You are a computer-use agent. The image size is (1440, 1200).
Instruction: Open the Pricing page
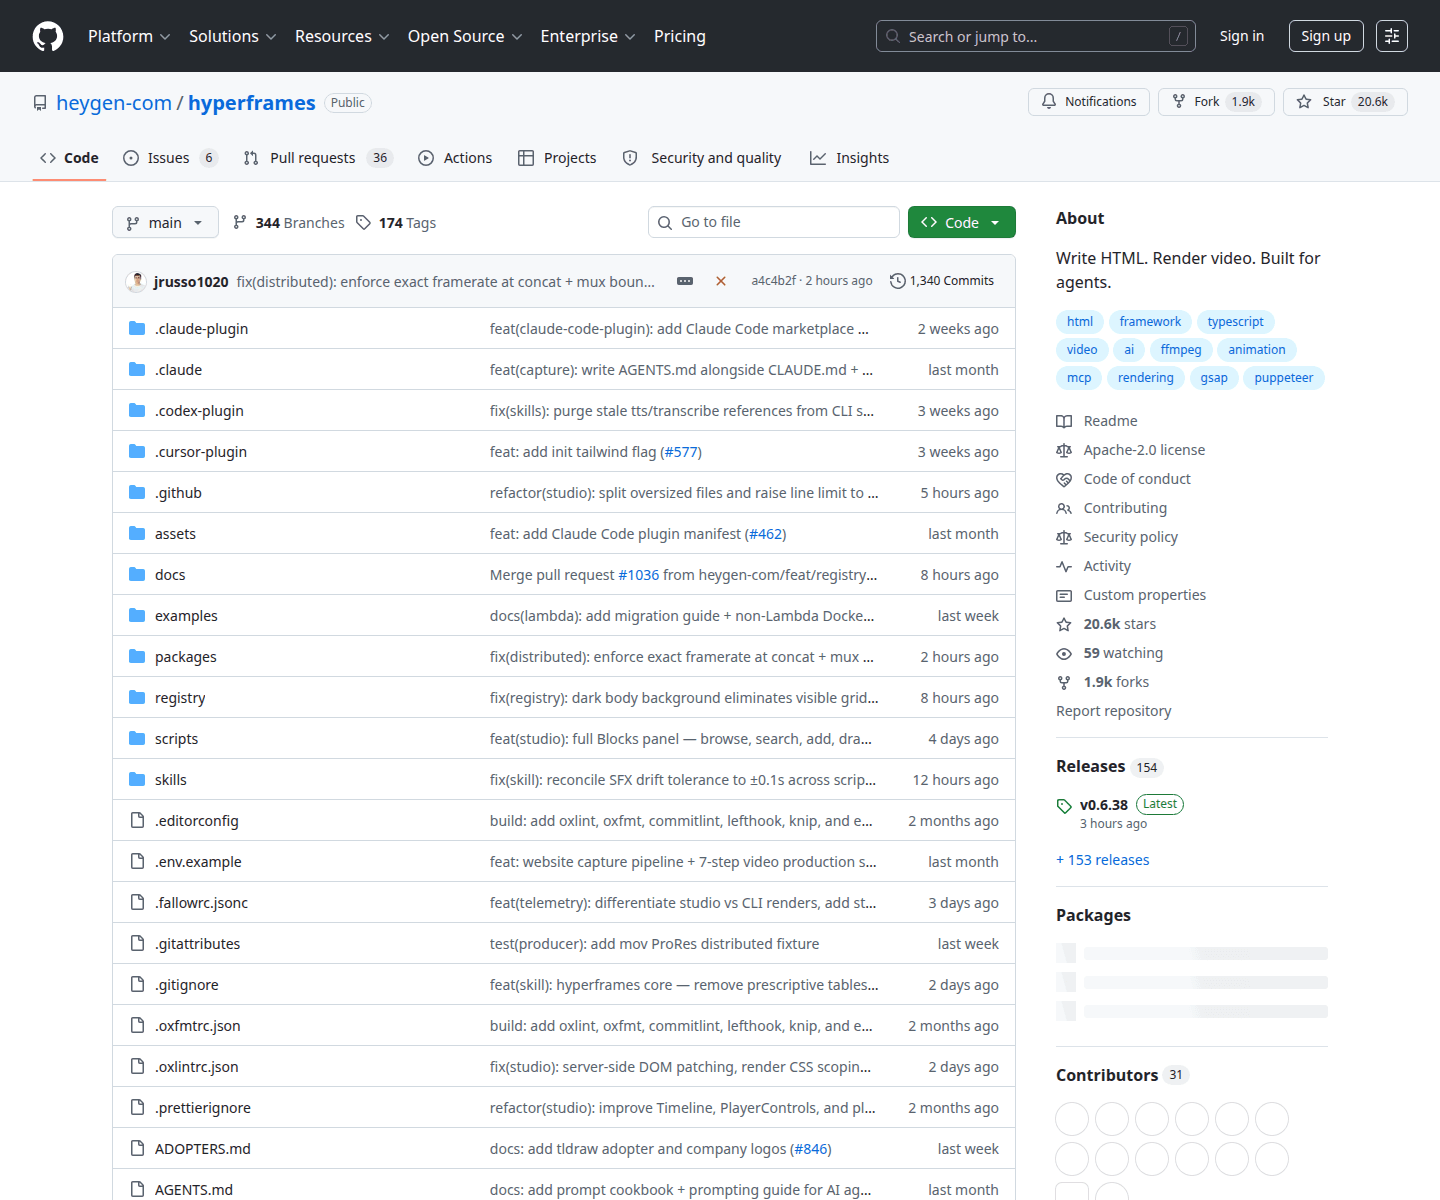(680, 36)
